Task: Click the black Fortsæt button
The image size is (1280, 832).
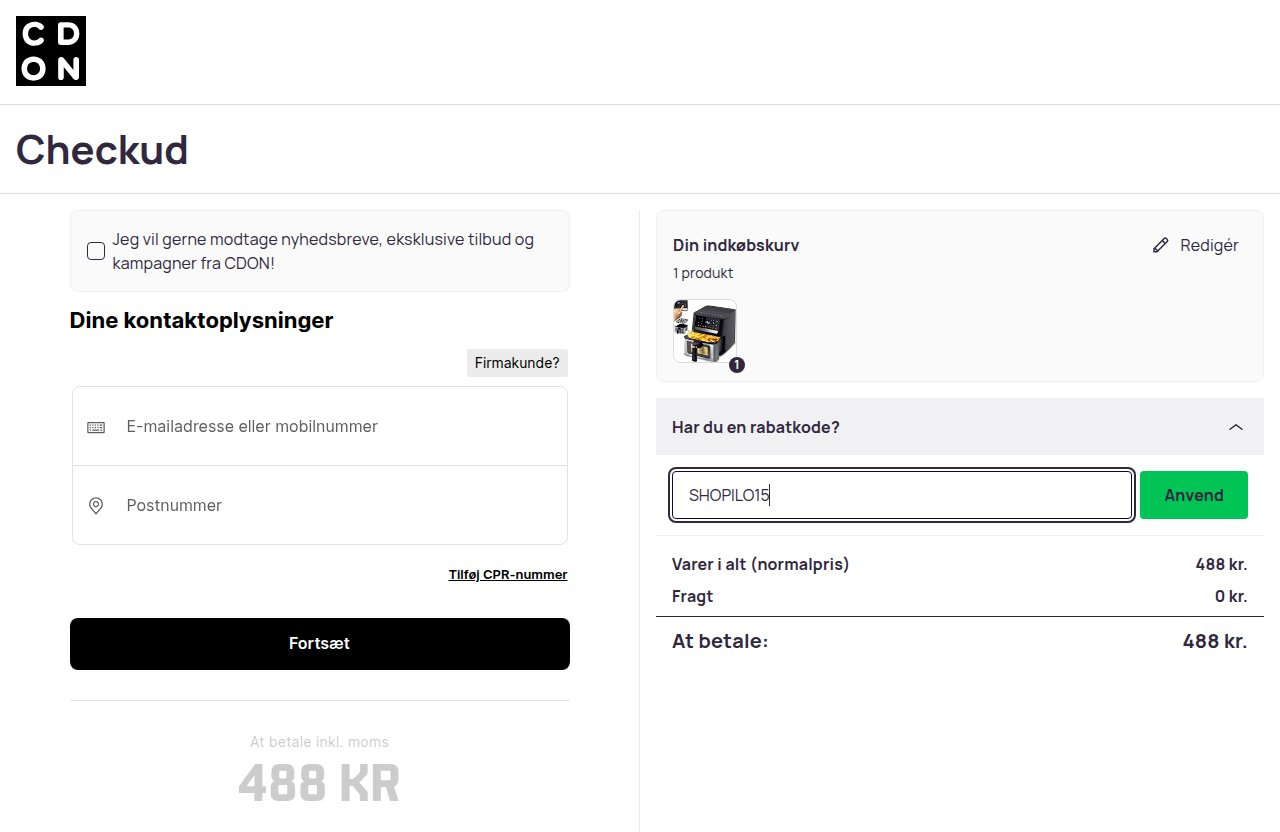Action: 320,644
